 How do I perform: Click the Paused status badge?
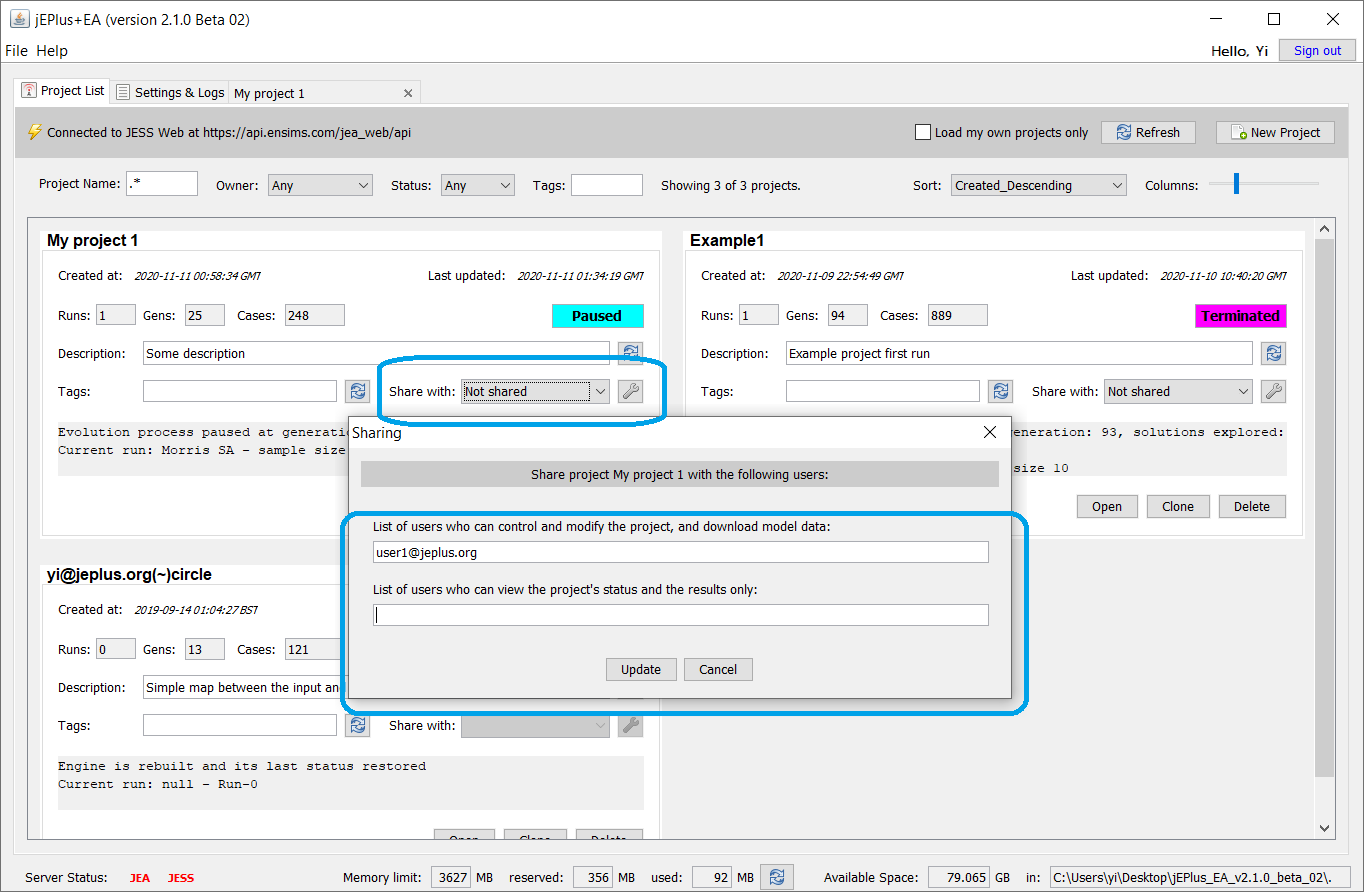(x=597, y=316)
